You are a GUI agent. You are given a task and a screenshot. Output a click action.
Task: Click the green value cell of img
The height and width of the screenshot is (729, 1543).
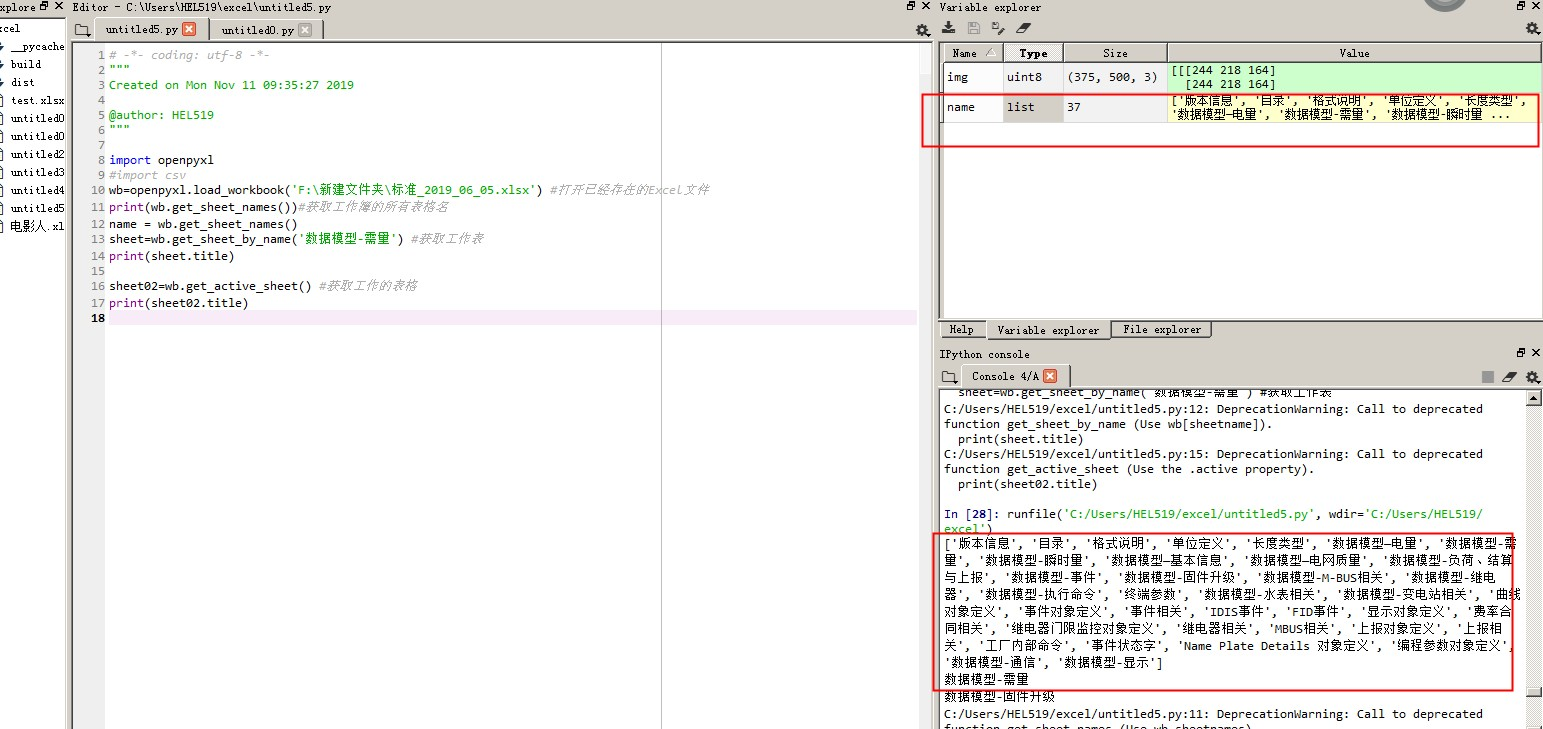(1354, 77)
